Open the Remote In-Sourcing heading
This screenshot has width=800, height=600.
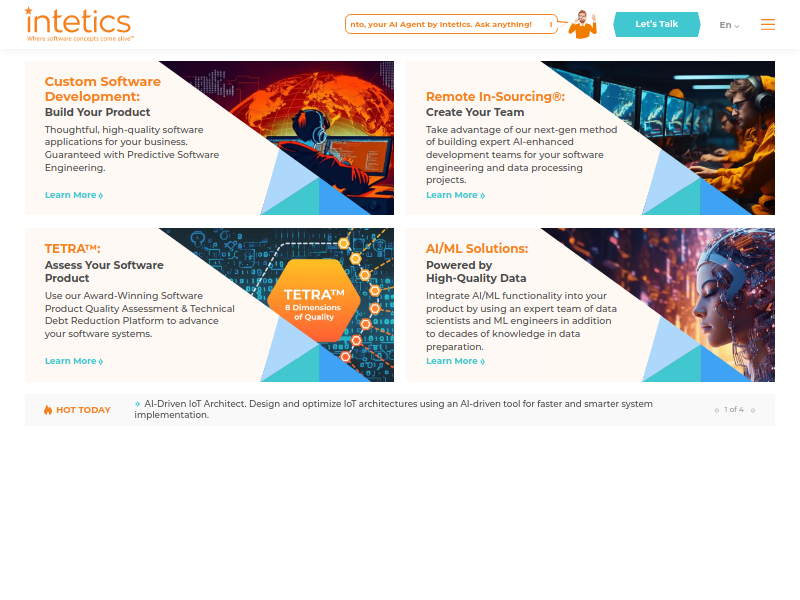(x=495, y=96)
